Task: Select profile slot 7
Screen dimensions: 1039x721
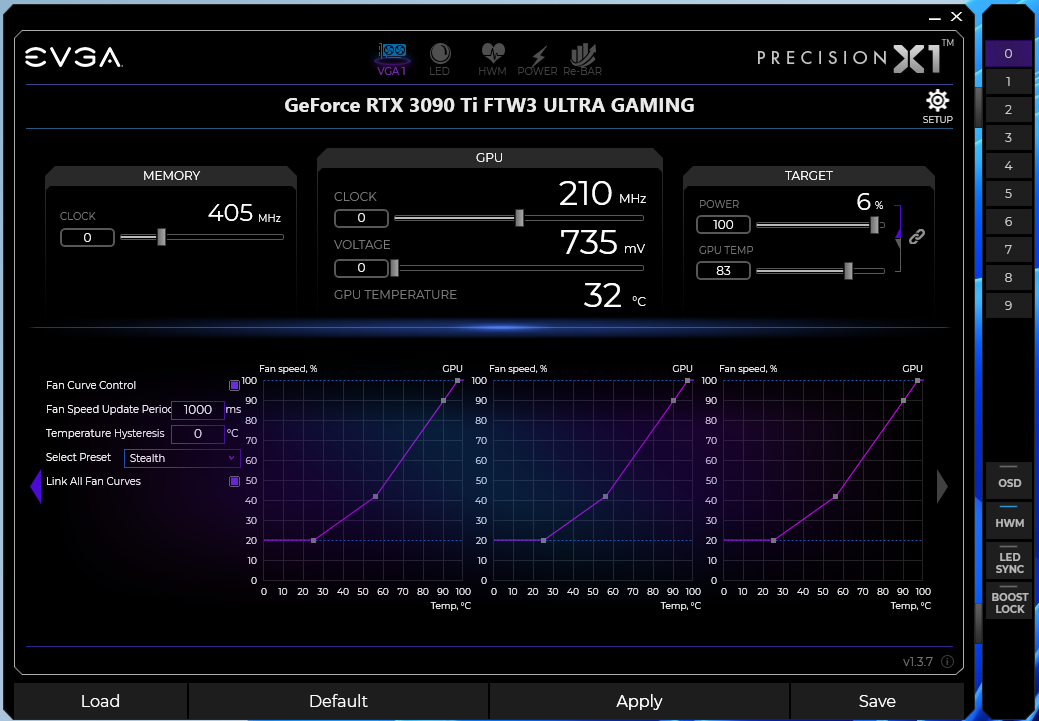Action: coord(1008,249)
